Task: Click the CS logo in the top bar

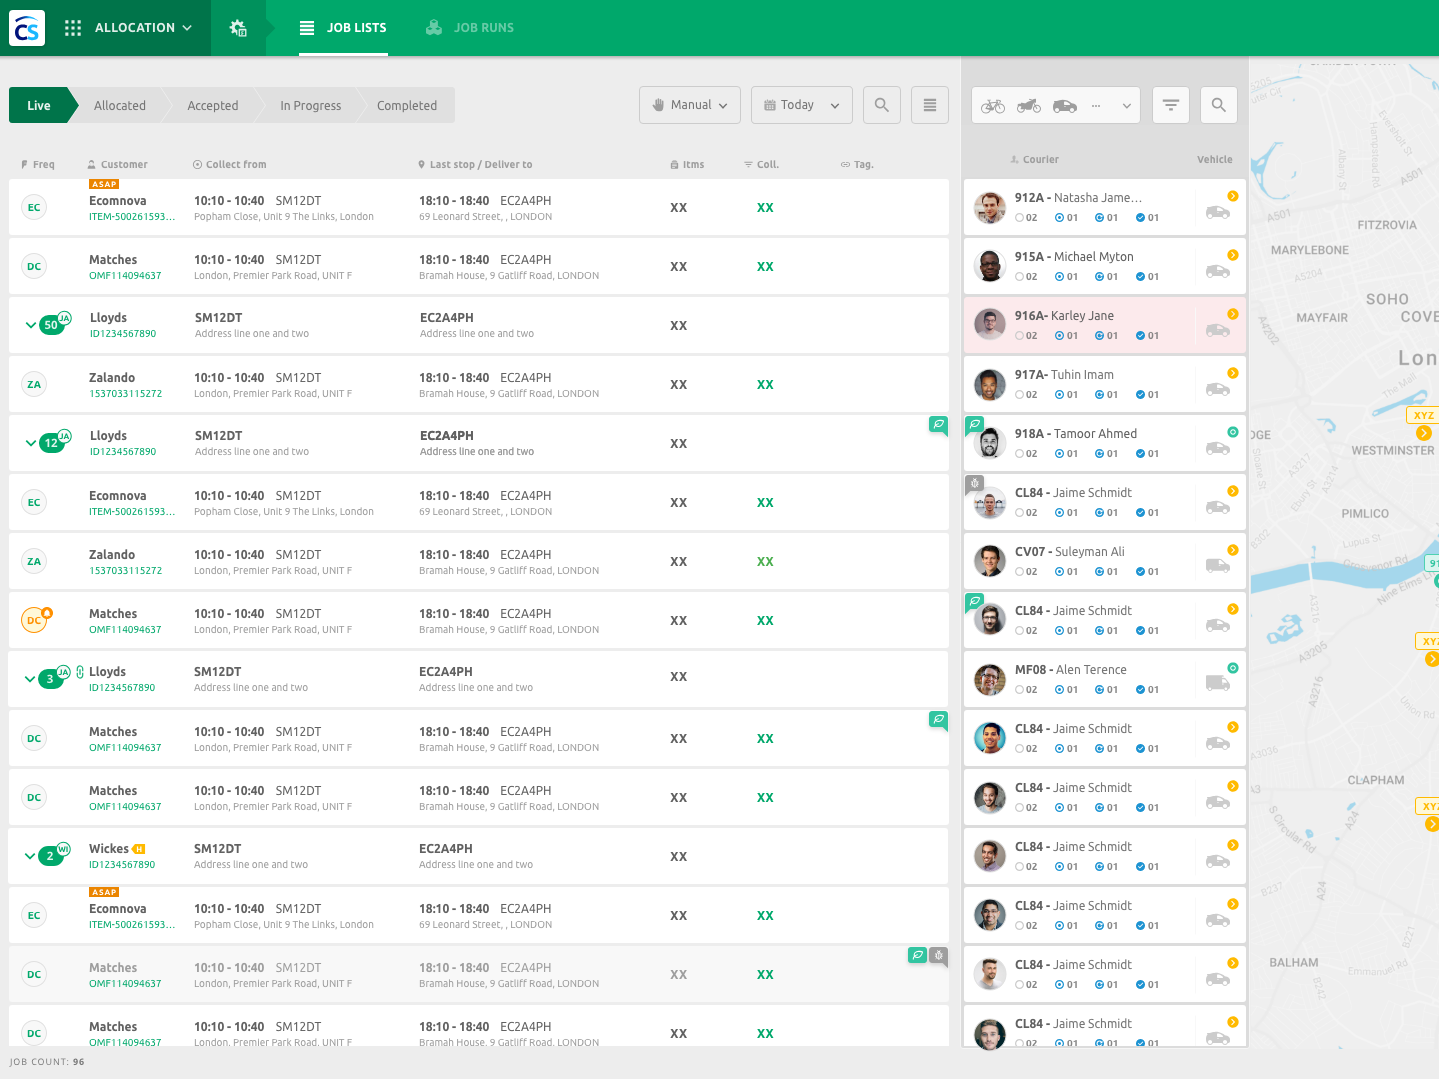Action: [26, 27]
